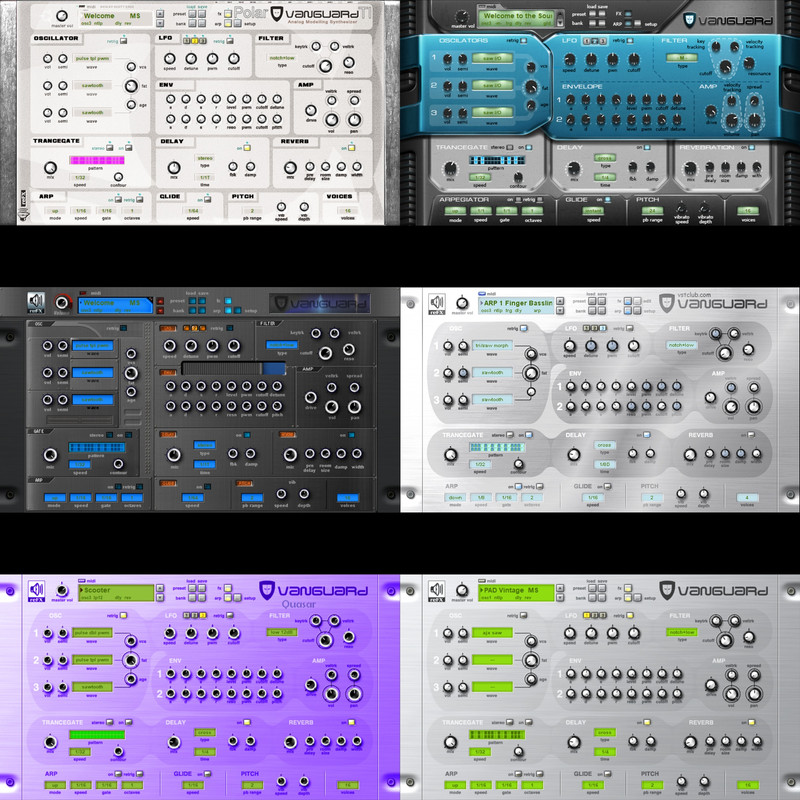800x800 pixels.
Task: Click the Vanguard shield logo in Polar skin
Action: tap(277, 14)
